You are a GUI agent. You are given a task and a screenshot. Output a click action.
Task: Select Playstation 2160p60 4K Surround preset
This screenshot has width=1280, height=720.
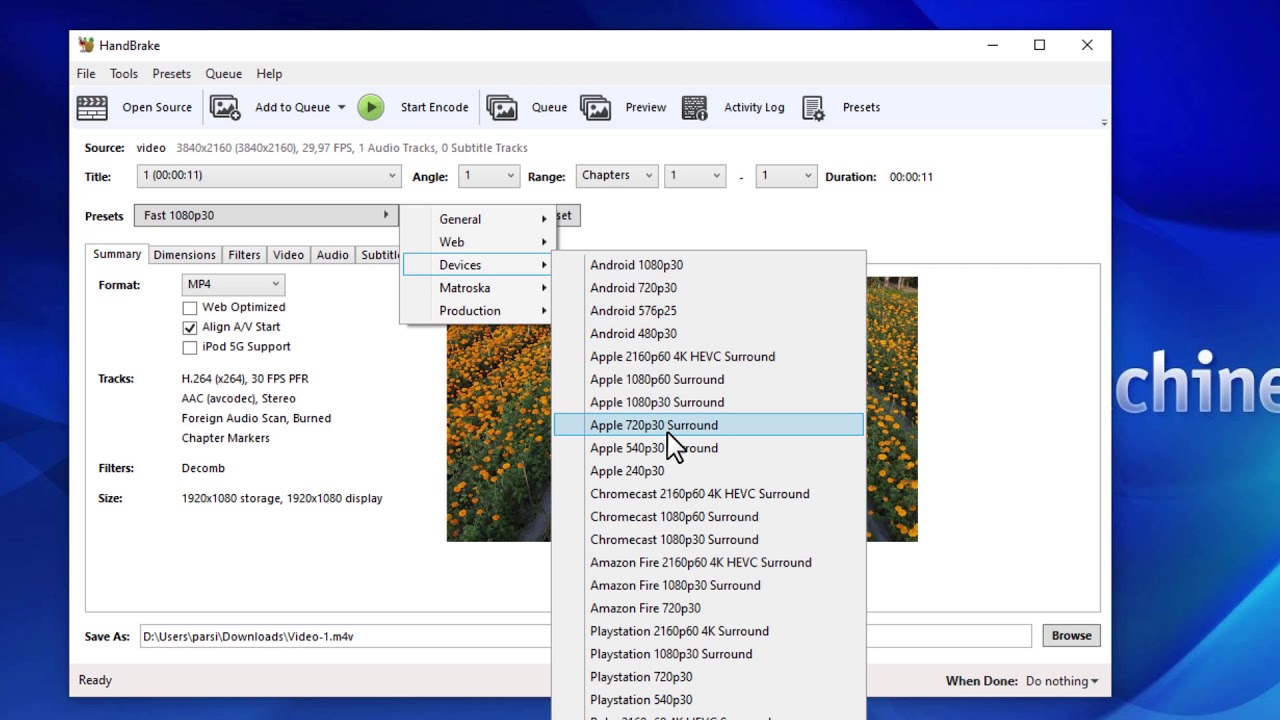tap(708, 631)
